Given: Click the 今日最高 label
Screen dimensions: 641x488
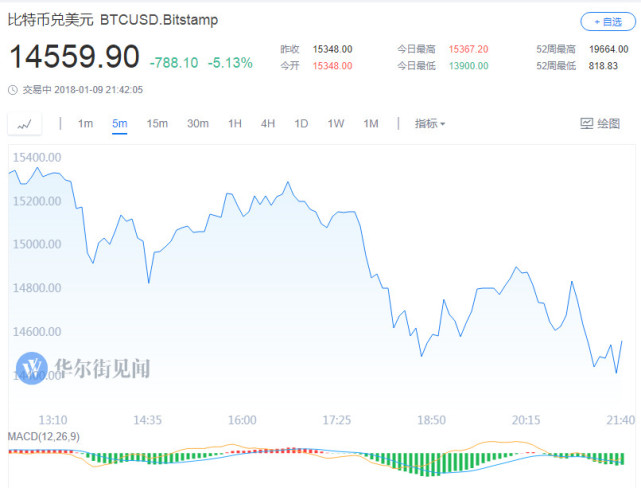Looking at the screenshot, I should coord(416,49).
